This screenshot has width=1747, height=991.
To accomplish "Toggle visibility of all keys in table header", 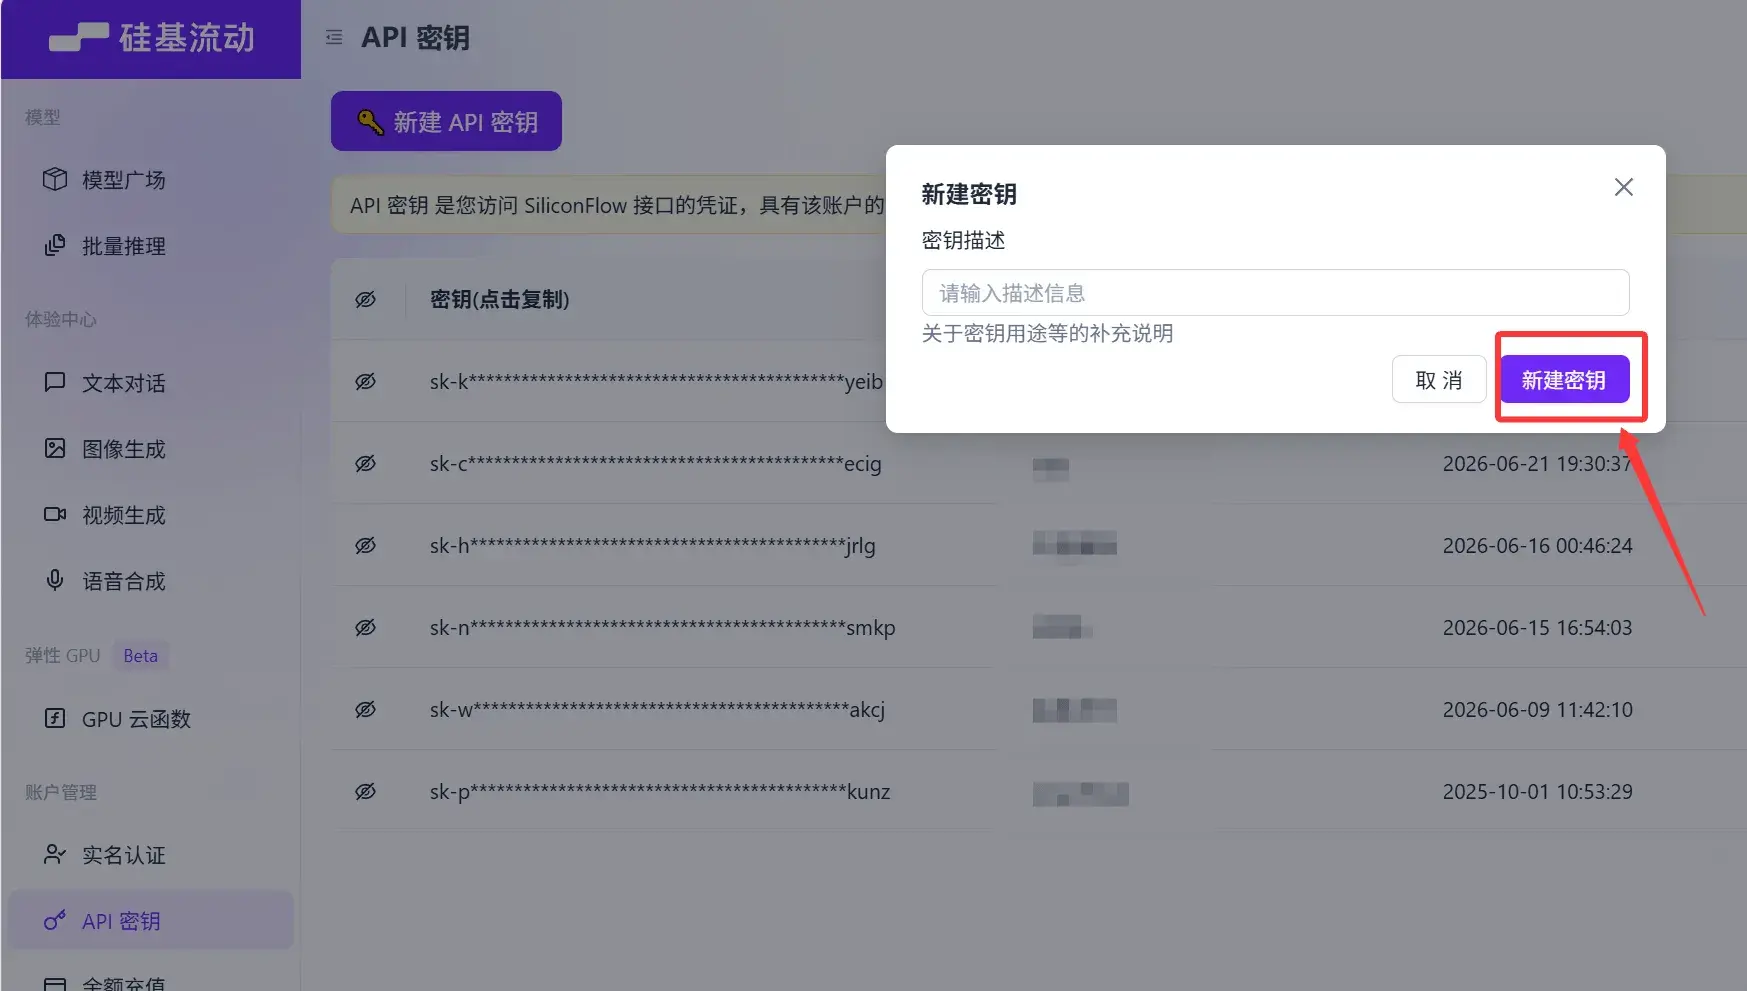I will pyautogui.click(x=366, y=299).
